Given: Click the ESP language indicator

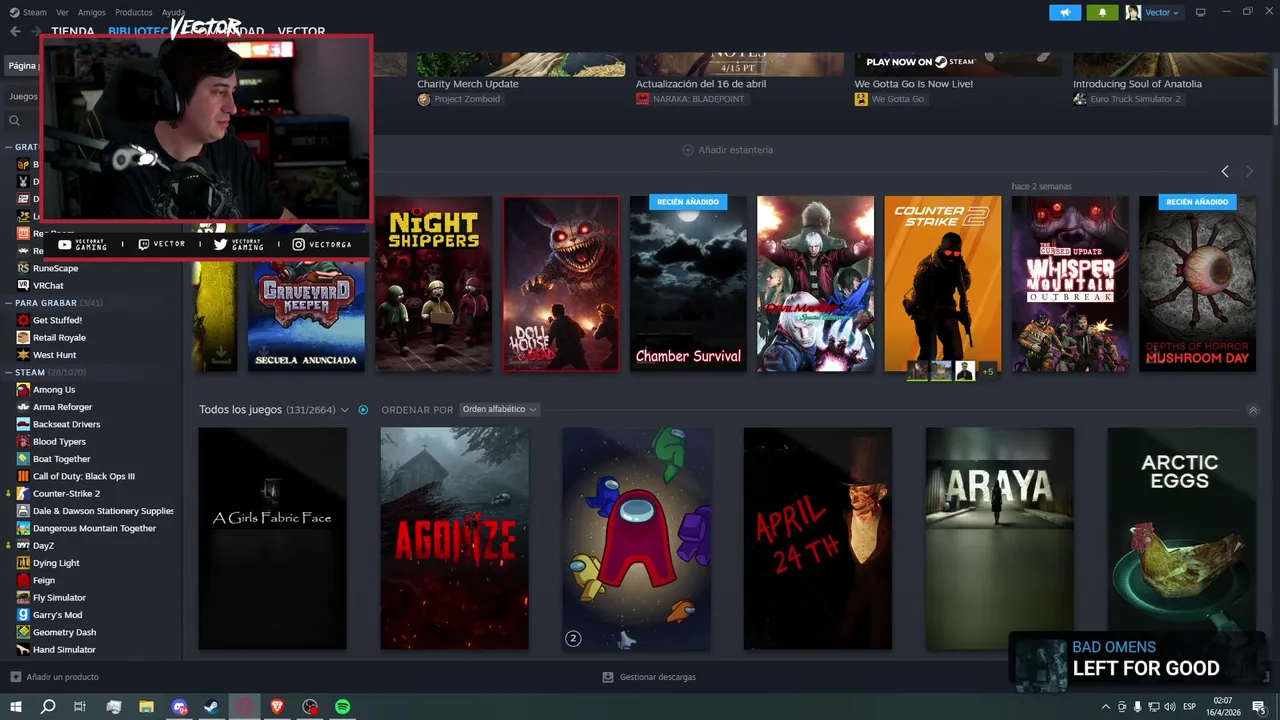Looking at the screenshot, I should coord(1190,707).
